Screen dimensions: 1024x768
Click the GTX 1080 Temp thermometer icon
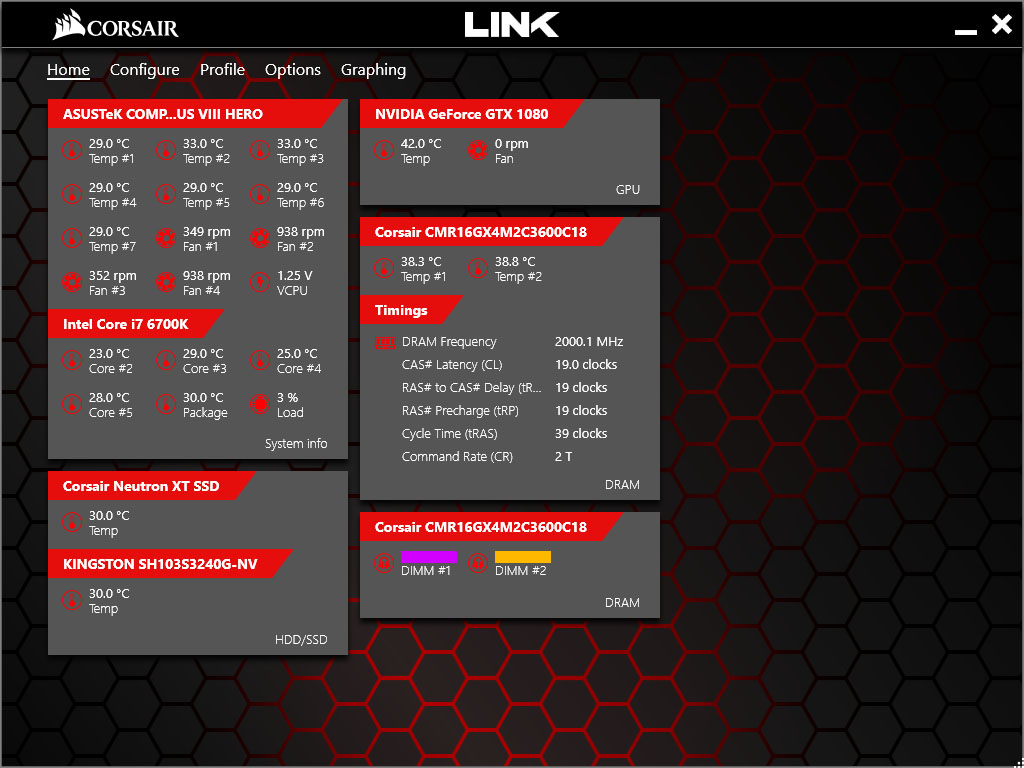[x=384, y=151]
